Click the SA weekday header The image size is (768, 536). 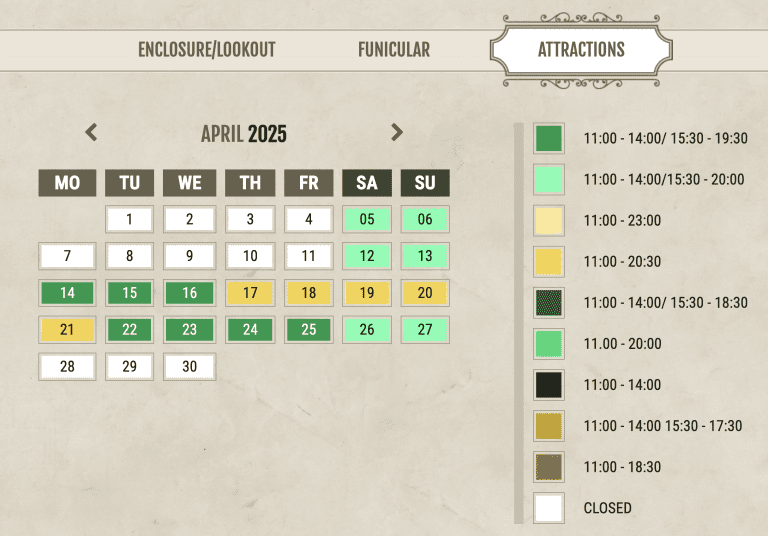click(367, 183)
